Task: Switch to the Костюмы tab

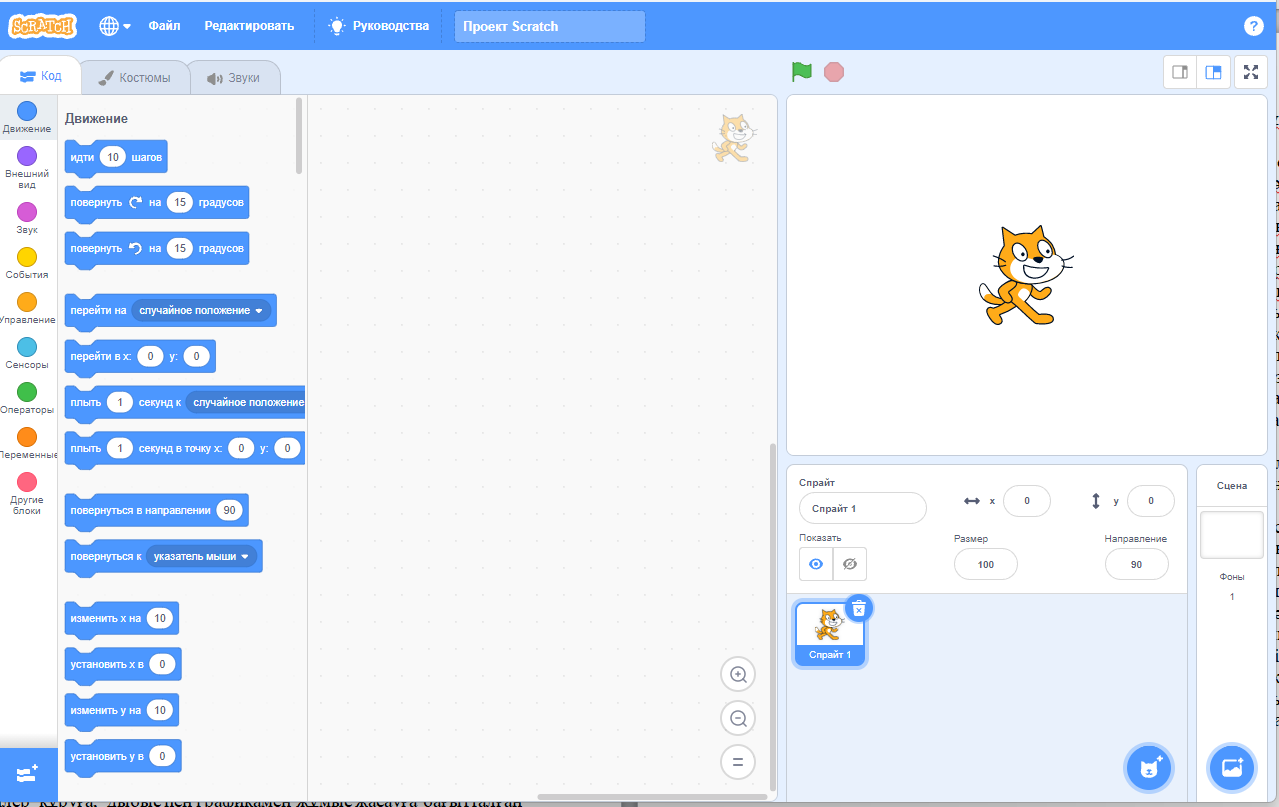Action: click(135, 77)
